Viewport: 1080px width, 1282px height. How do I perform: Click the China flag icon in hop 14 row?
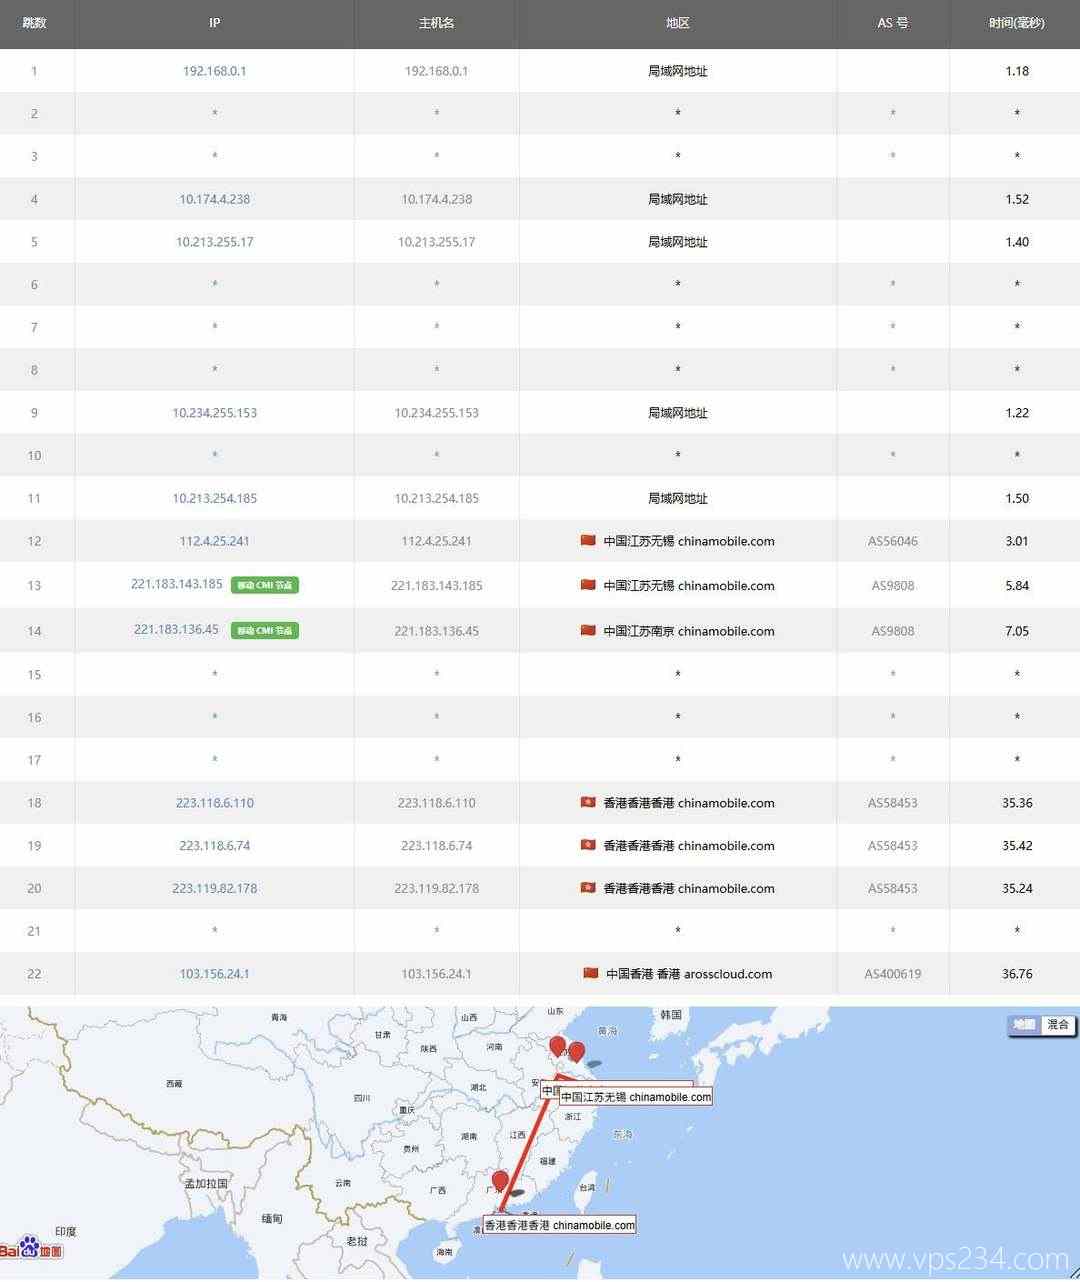tap(588, 630)
